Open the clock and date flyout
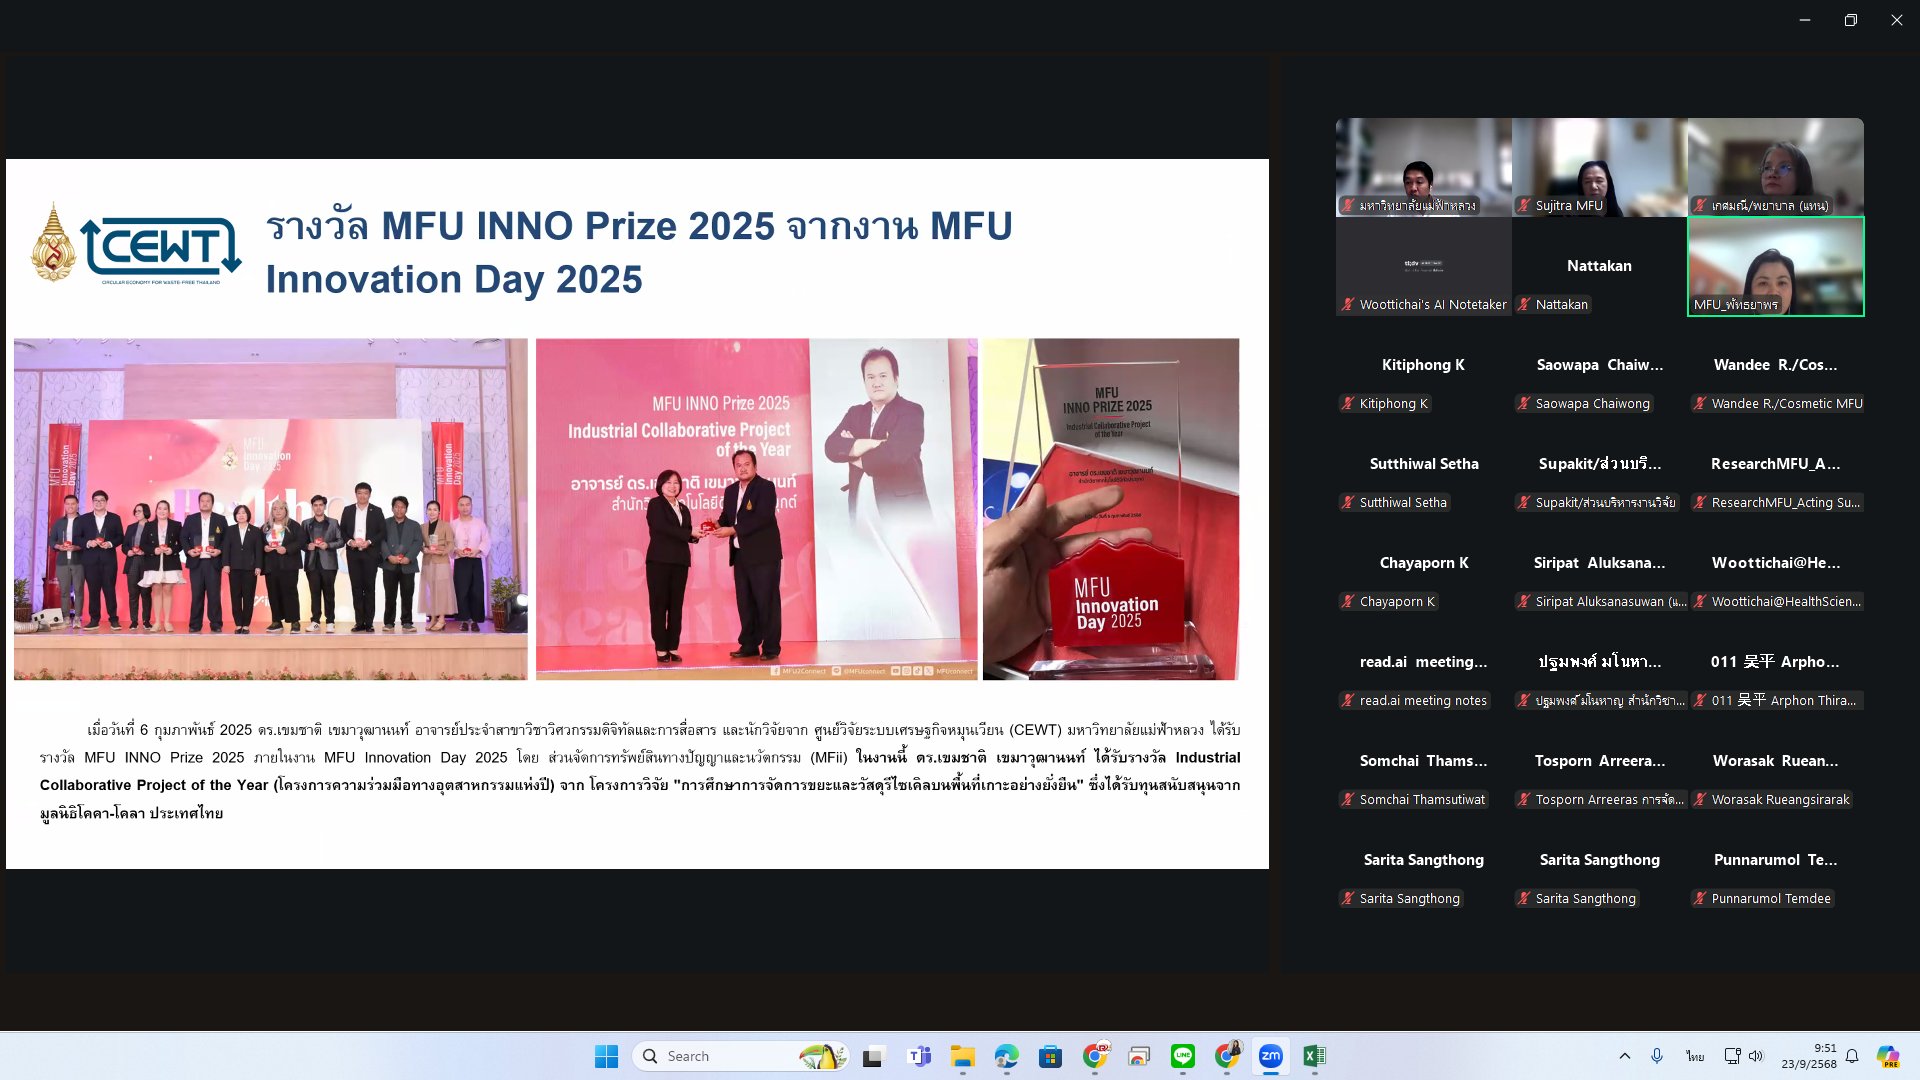 click(1808, 1056)
